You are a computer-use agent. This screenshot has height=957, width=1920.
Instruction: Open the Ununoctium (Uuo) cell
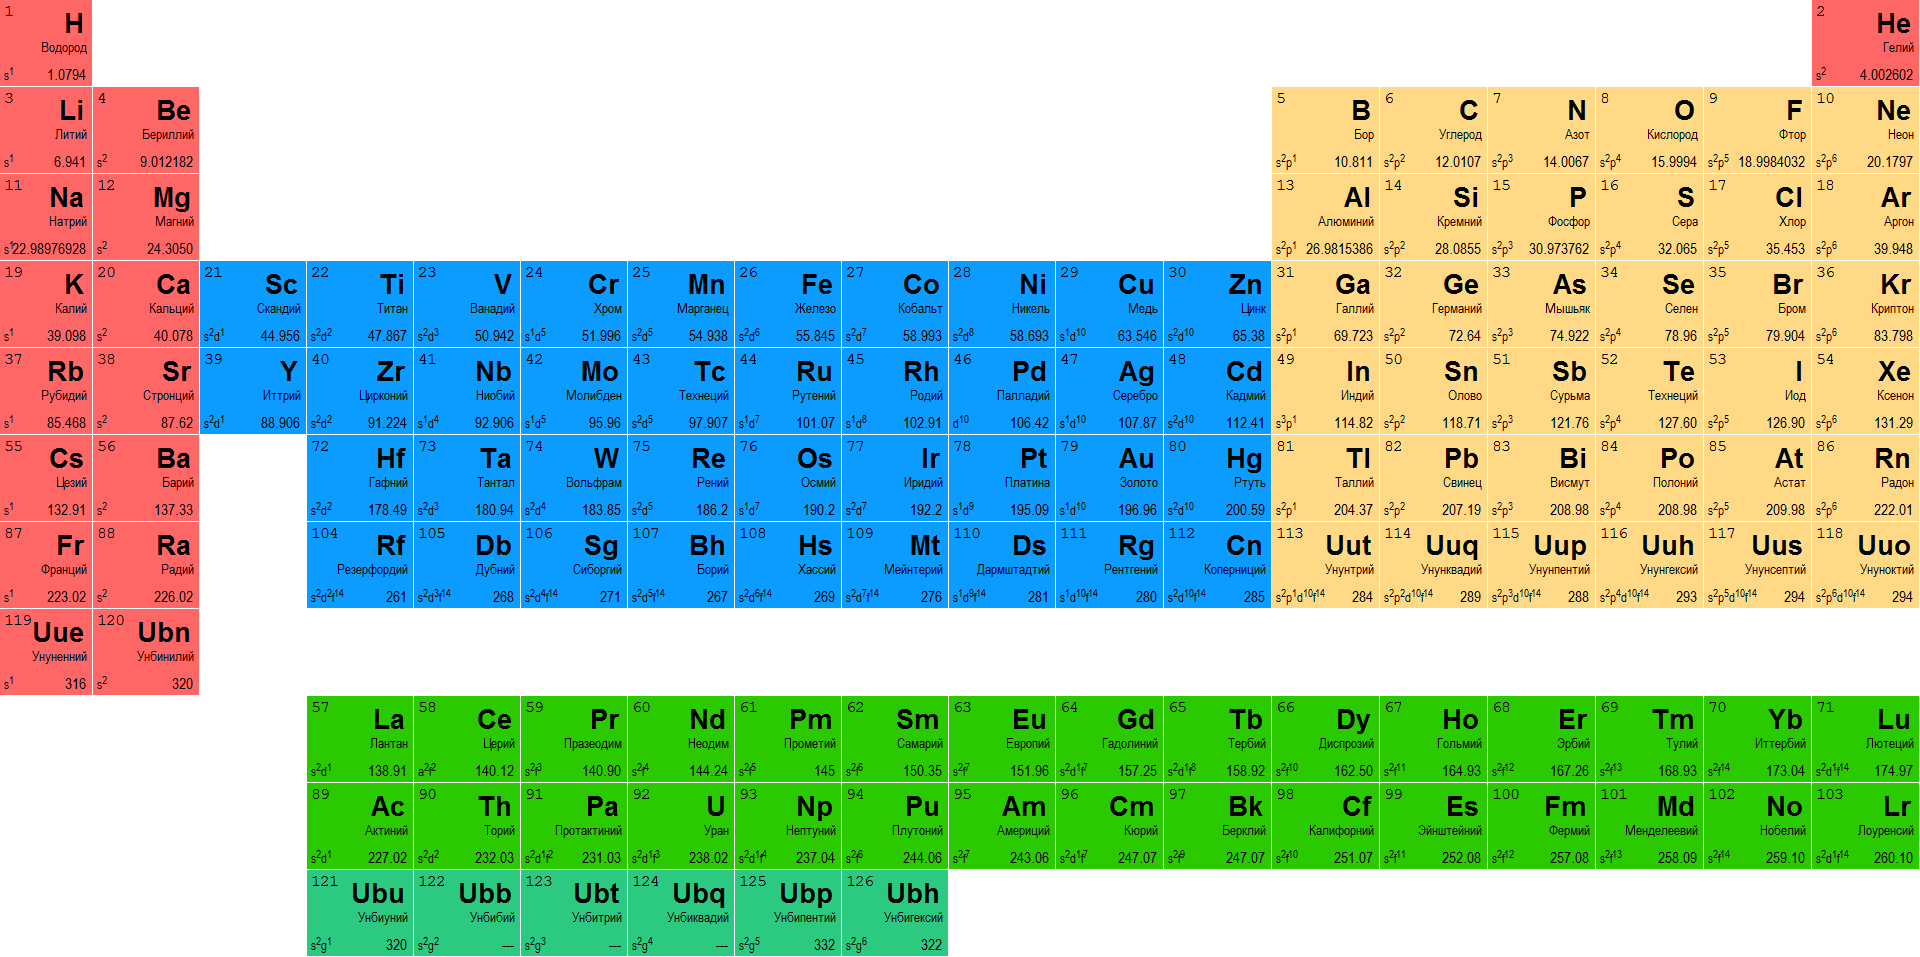pyautogui.click(x=1866, y=565)
